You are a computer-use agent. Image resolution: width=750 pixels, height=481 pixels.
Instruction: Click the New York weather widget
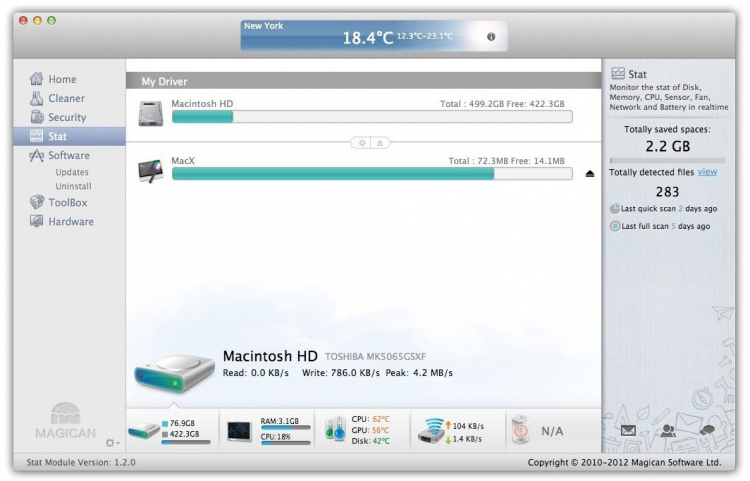(x=374, y=35)
